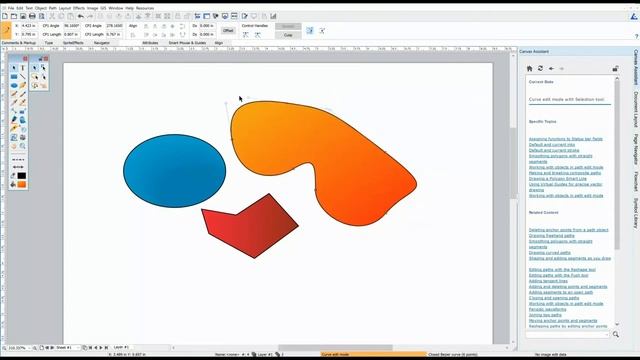Click the left Control Handles icon

(x=245, y=35)
